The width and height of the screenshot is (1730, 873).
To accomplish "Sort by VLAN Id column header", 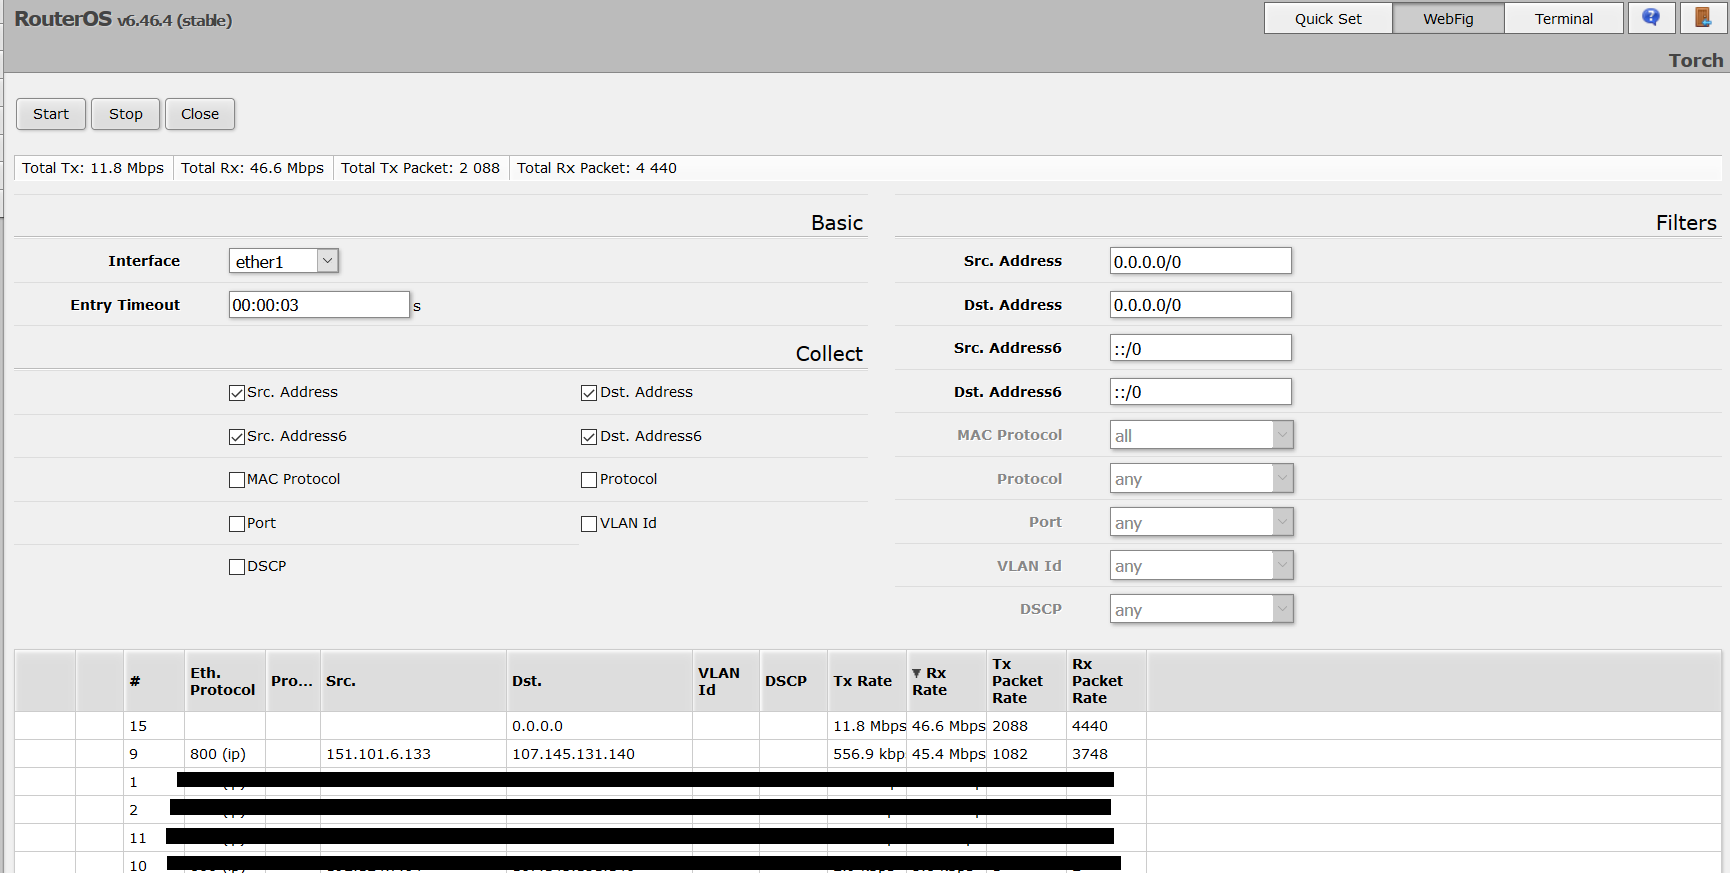I will tap(726, 681).
